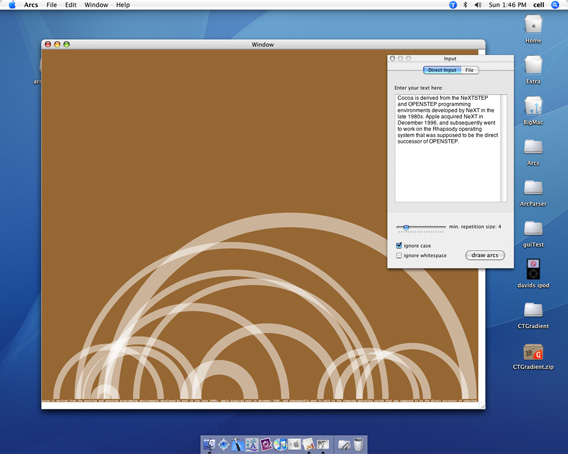
Task: Open Spotlight search in menu bar
Action: point(555,5)
